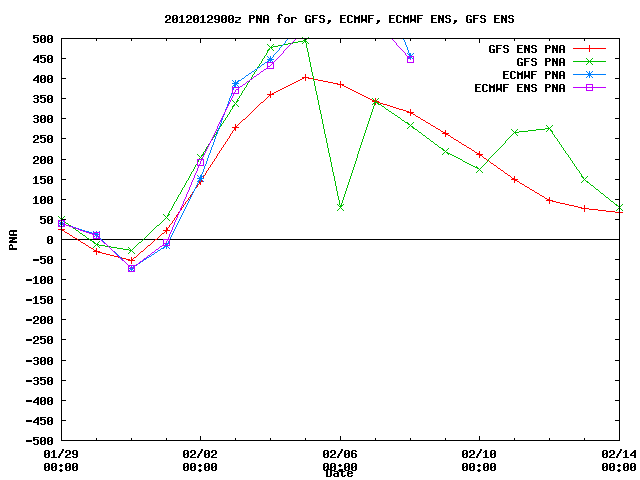Click the '150' y-axis tick label
640x480 pixels.
tap(43, 180)
